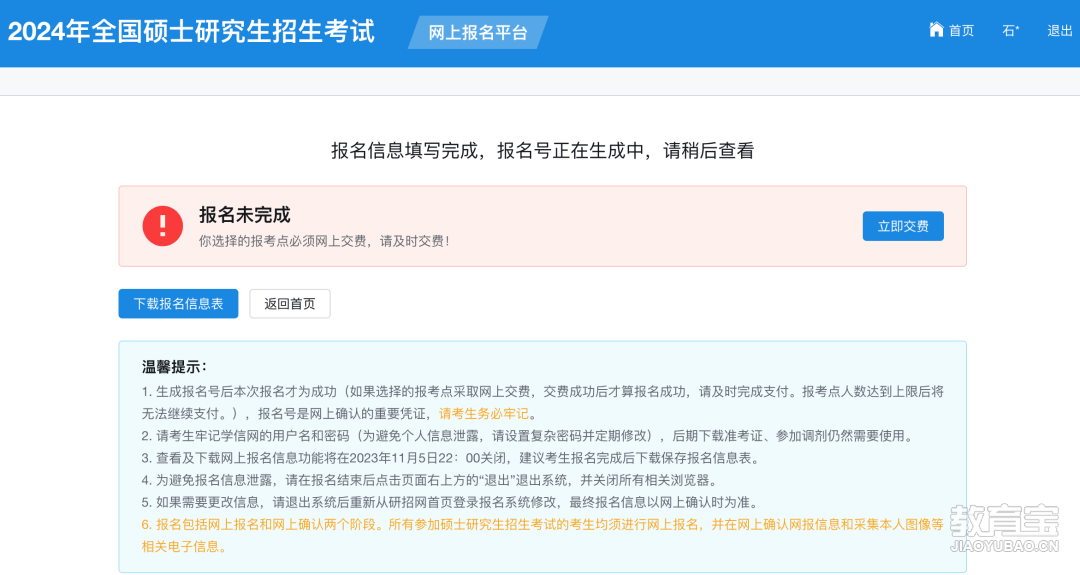Click the 你选择的报考点必须网上交费 notice text
The height and width of the screenshot is (575, 1080).
point(324,241)
